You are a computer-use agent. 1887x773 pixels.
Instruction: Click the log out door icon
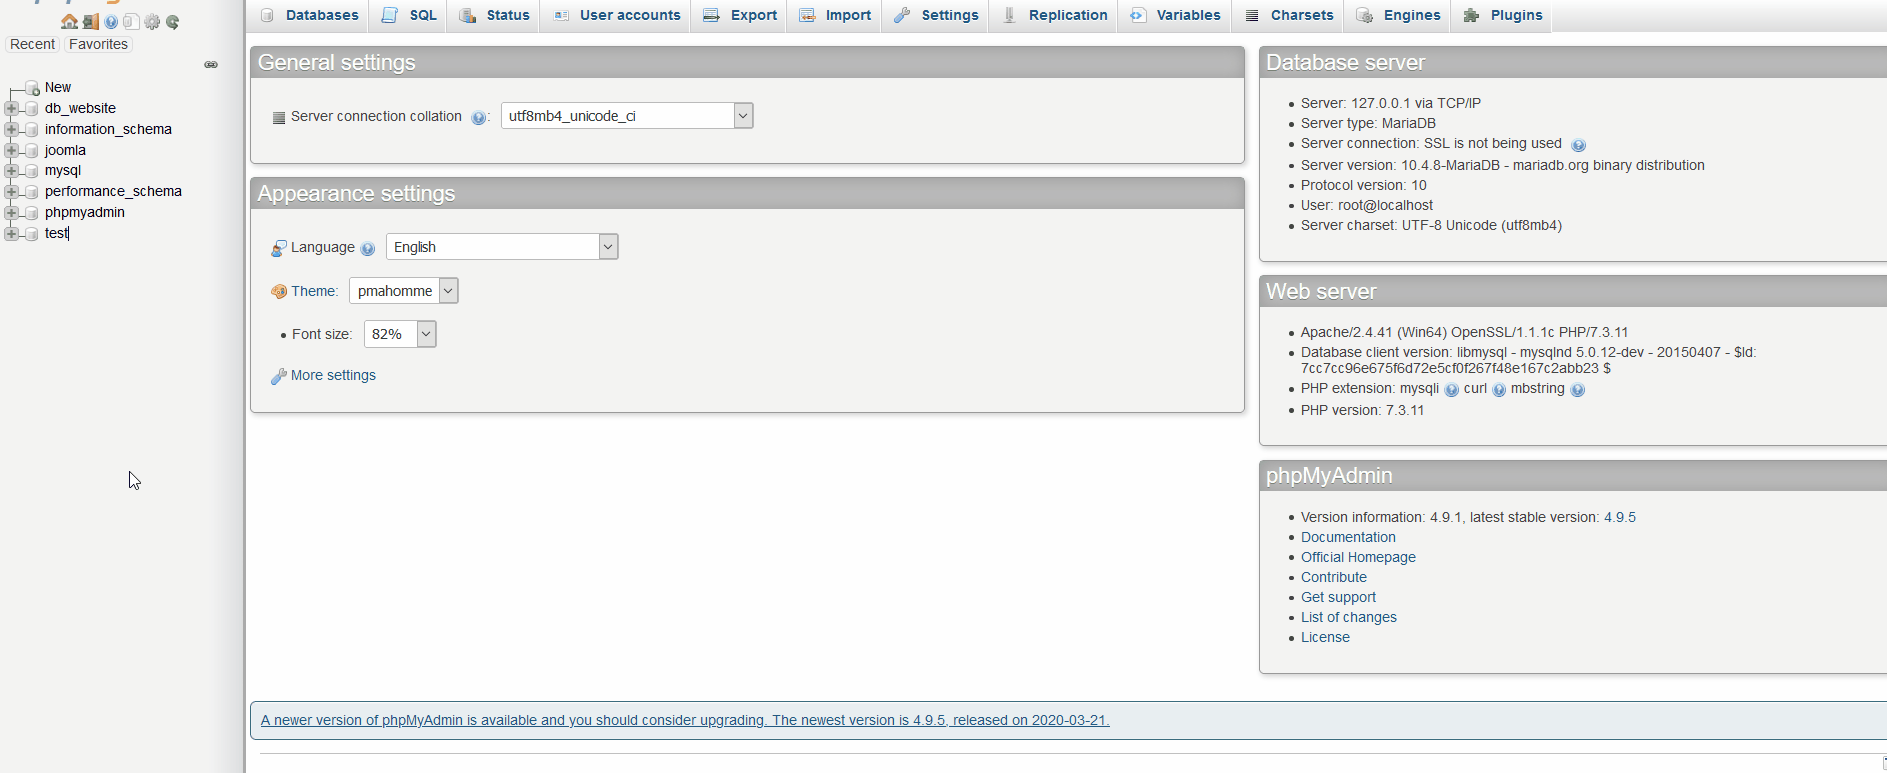click(90, 22)
